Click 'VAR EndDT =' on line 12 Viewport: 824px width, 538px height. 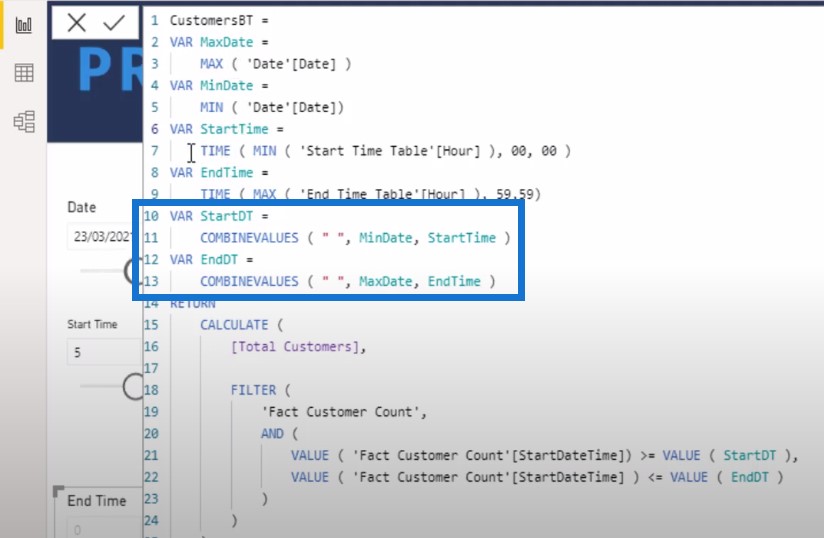(x=211, y=260)
